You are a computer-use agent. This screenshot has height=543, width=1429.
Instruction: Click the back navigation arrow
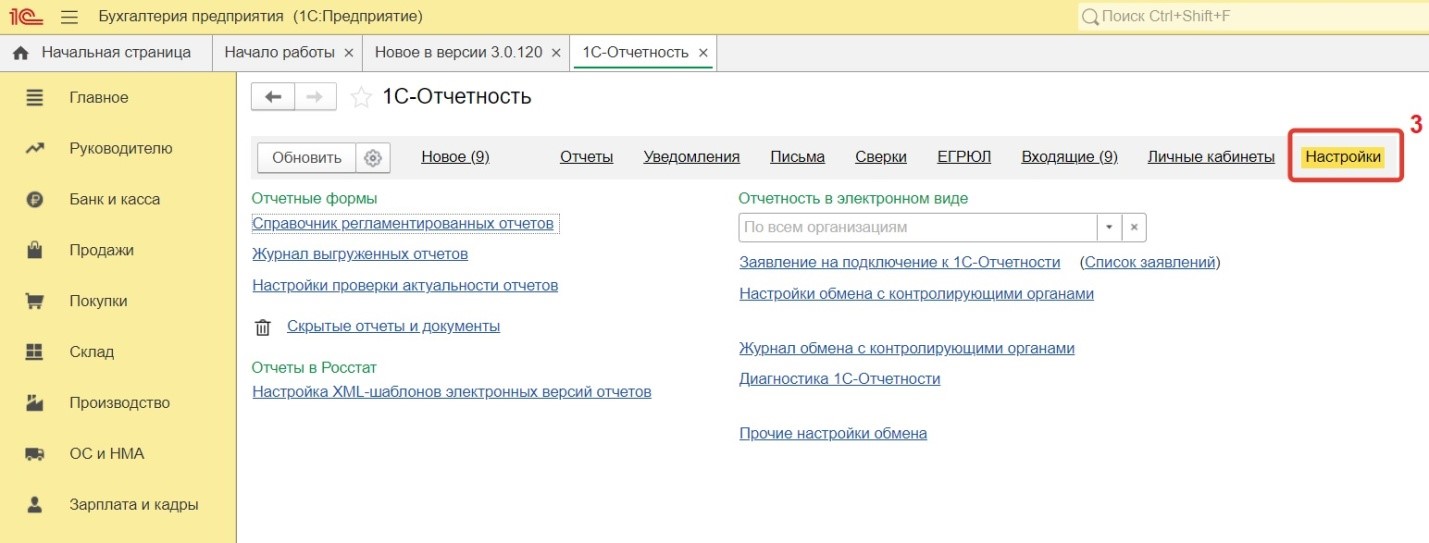click(272, 96)
